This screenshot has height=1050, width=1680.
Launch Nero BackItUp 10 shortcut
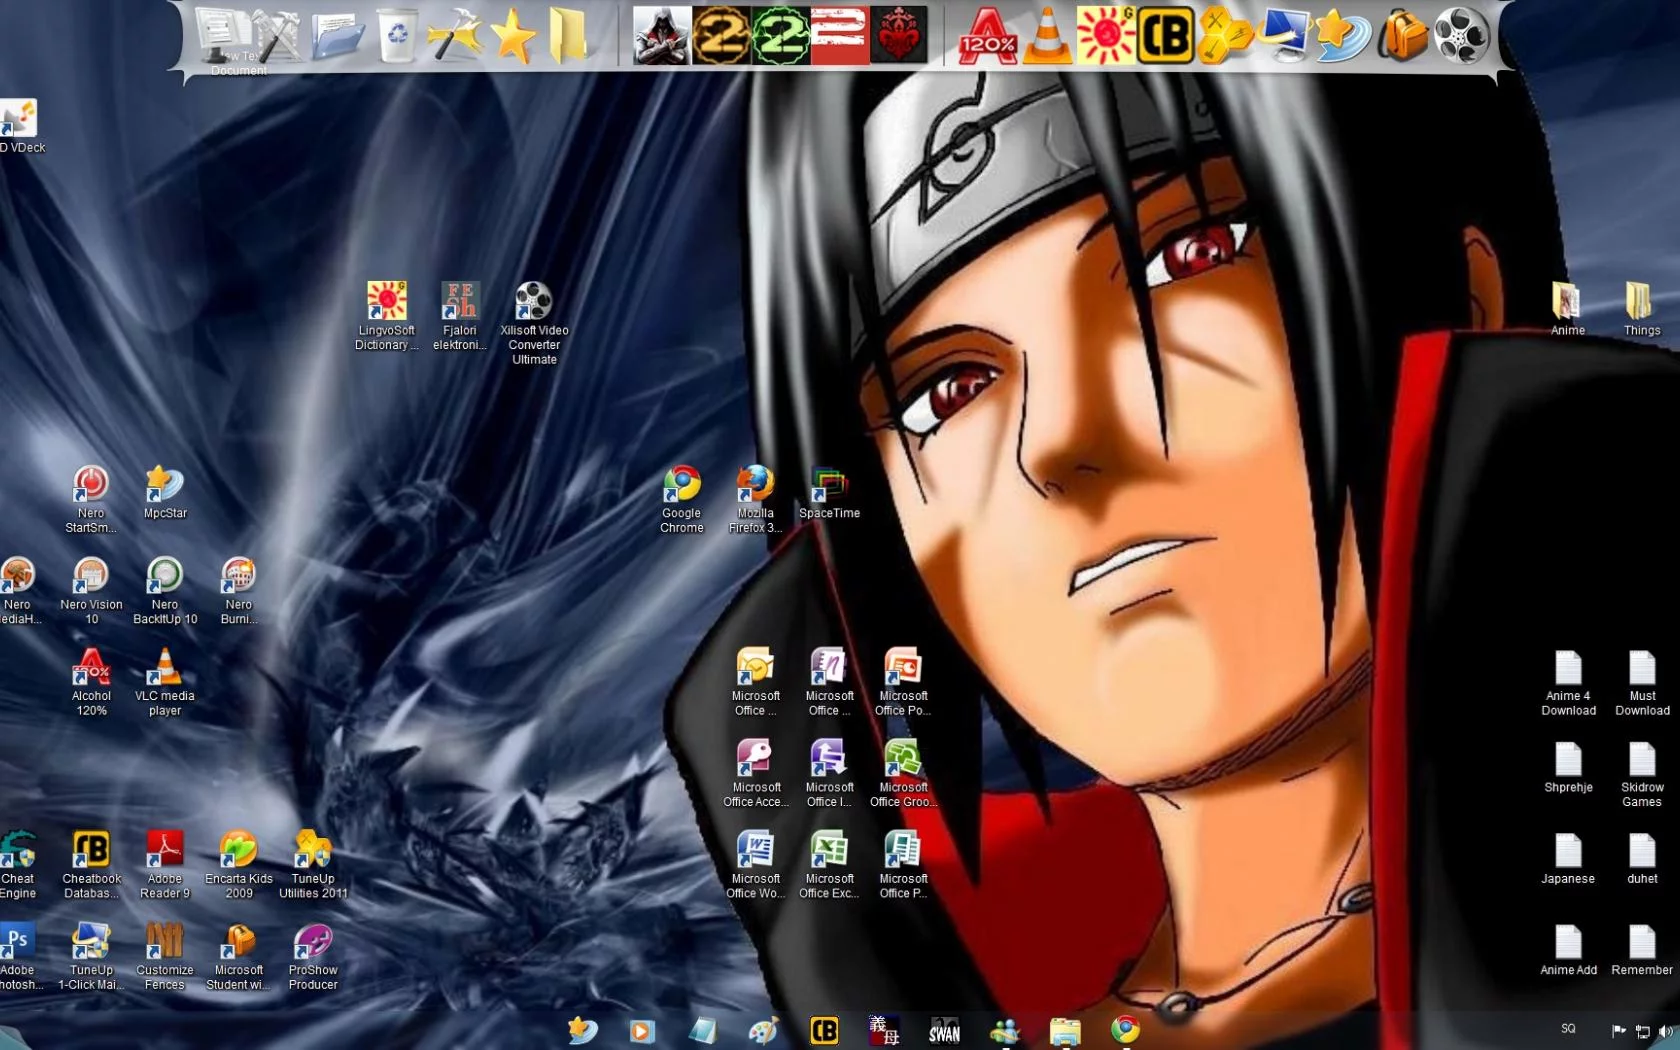[x=165, y=591]
